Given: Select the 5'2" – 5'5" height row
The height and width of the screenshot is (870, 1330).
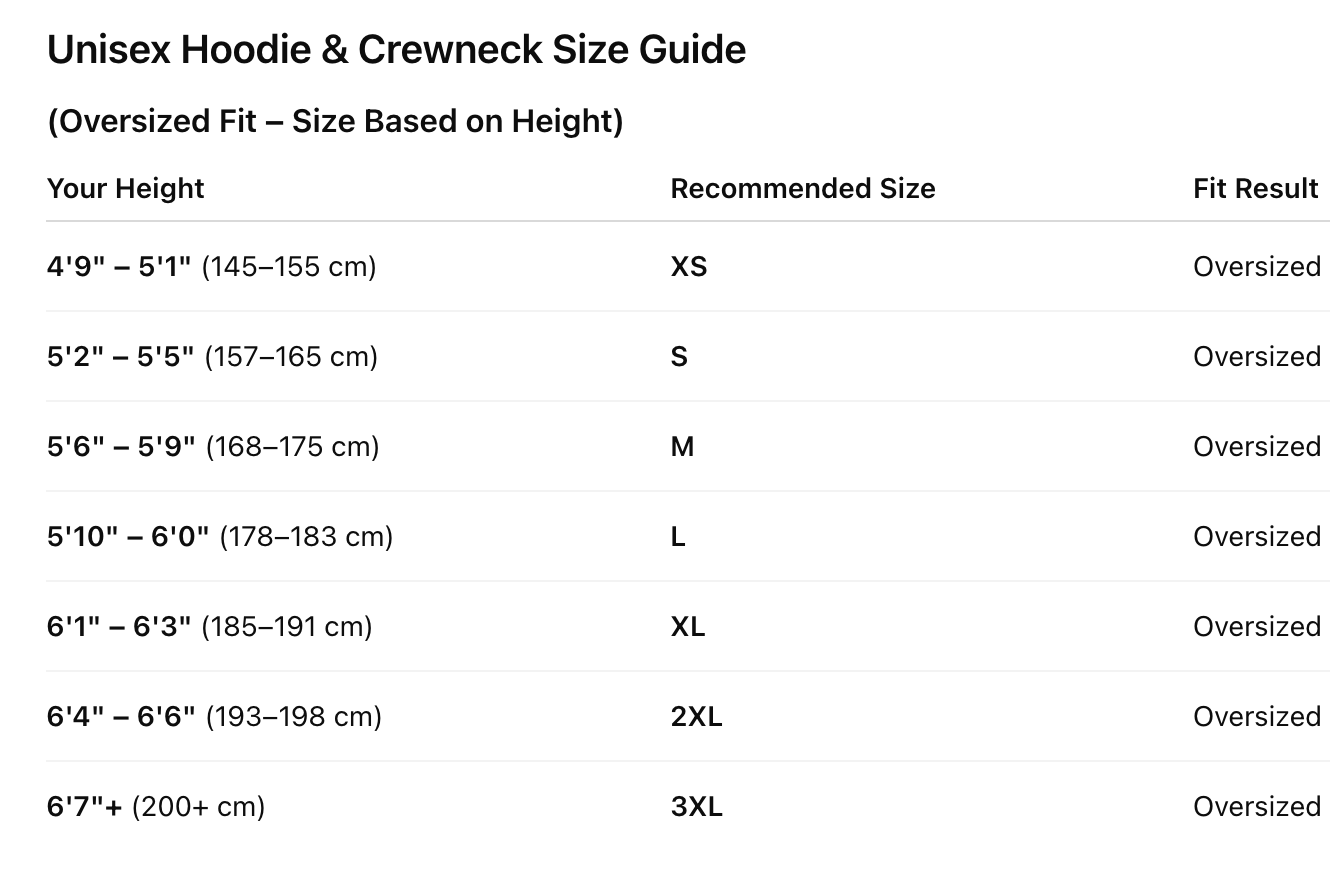Looking at the screenshot, I should click(212, 357).
